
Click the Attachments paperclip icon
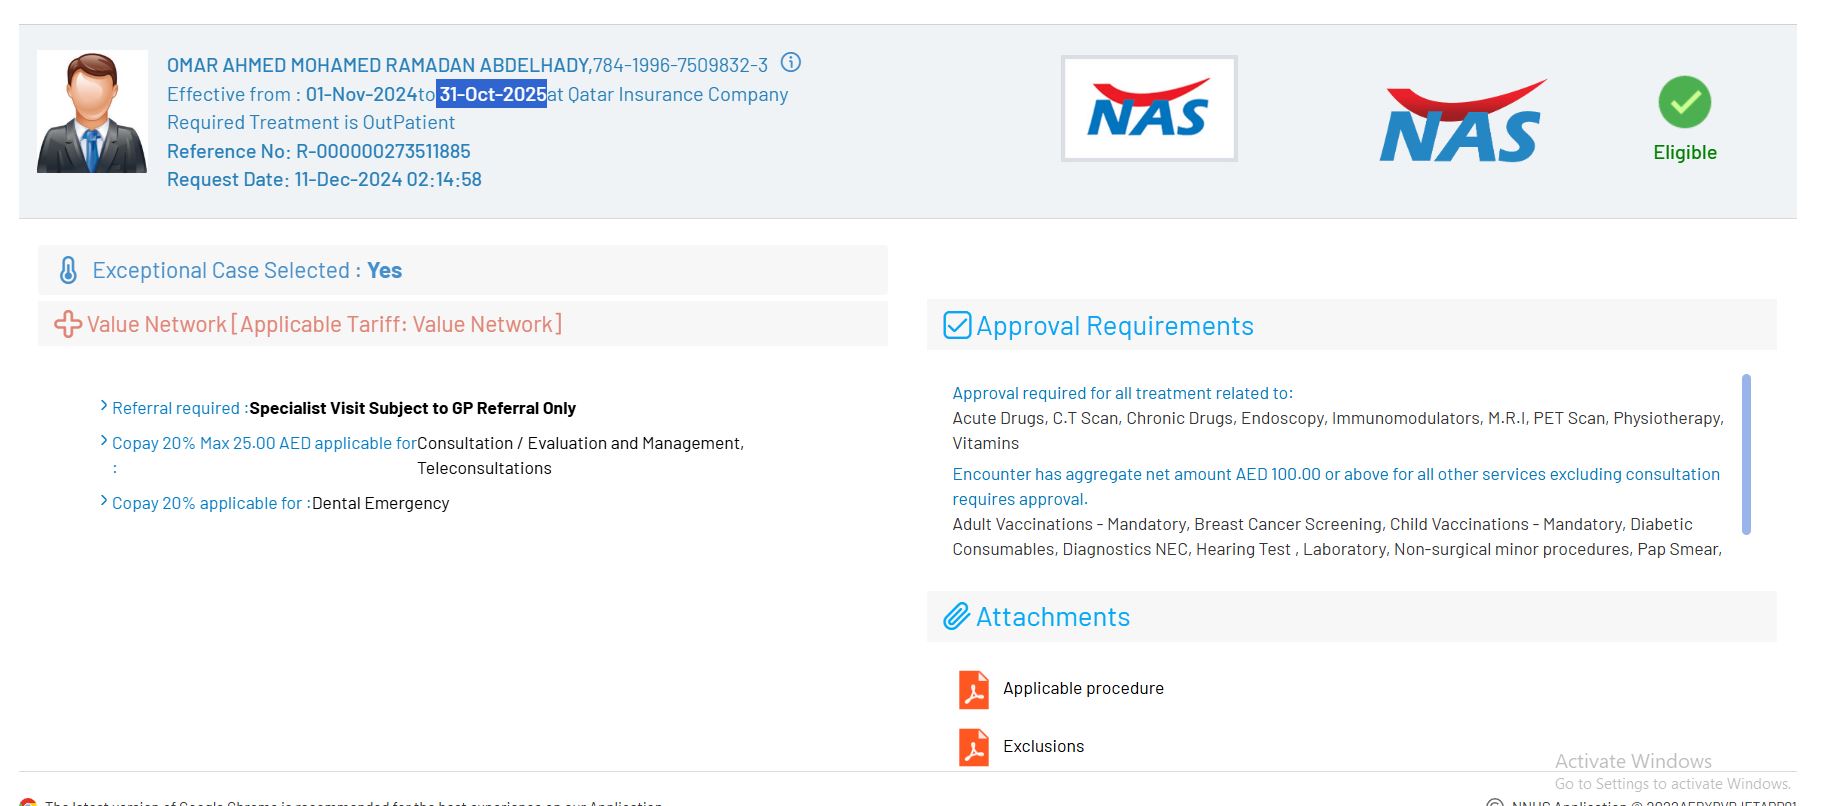(957, 616)
